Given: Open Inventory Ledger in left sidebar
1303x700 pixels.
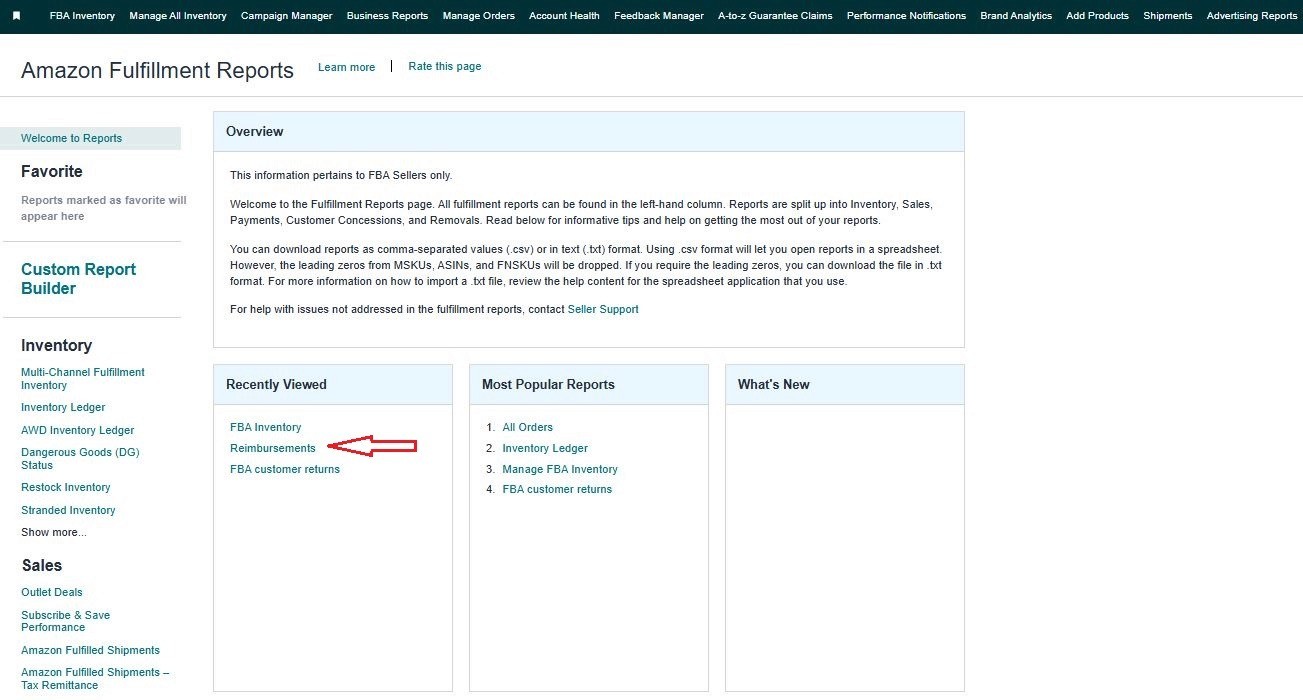Looking at the screenshot, I should pyautogui.click(x=63, y=407).
